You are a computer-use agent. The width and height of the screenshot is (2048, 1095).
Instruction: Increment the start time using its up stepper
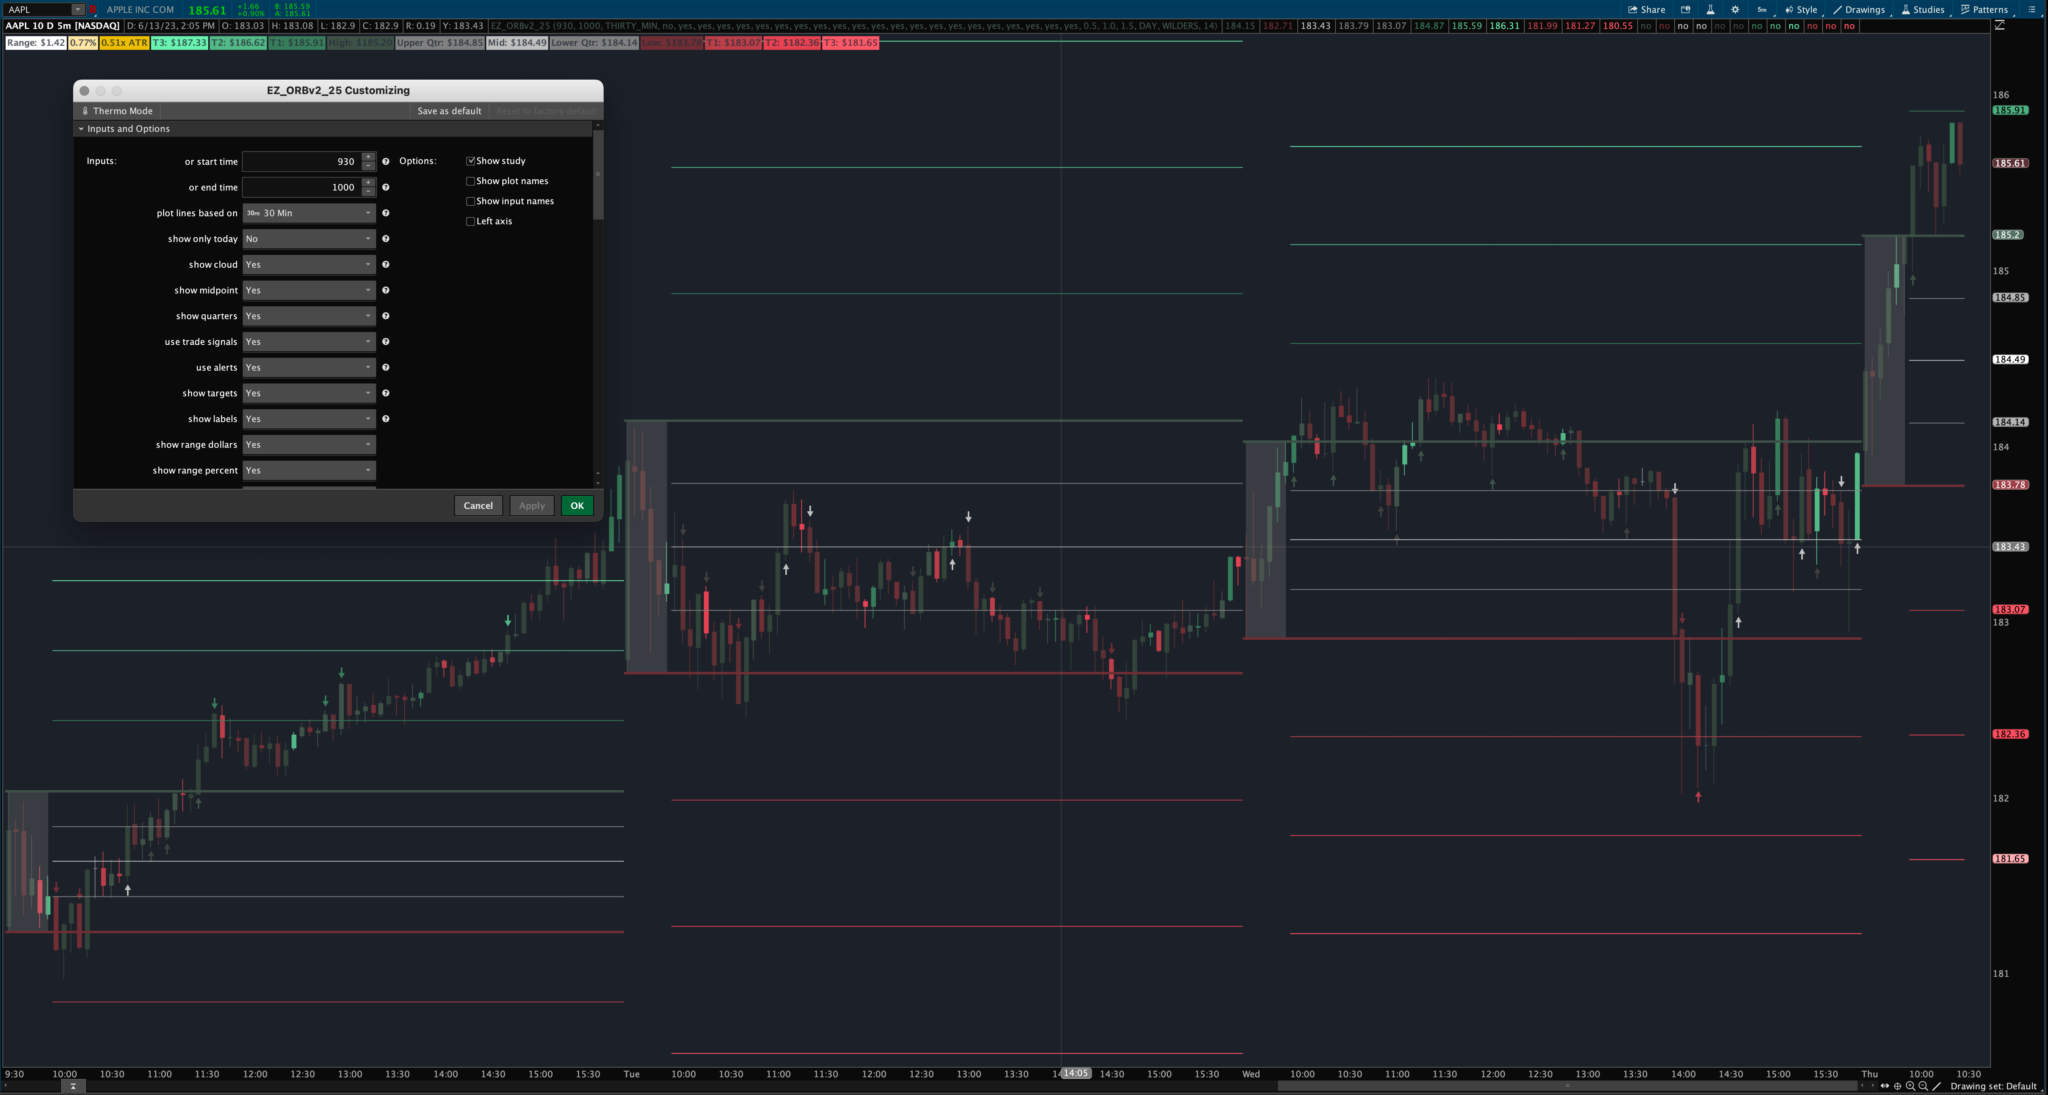tap(368, 156)
